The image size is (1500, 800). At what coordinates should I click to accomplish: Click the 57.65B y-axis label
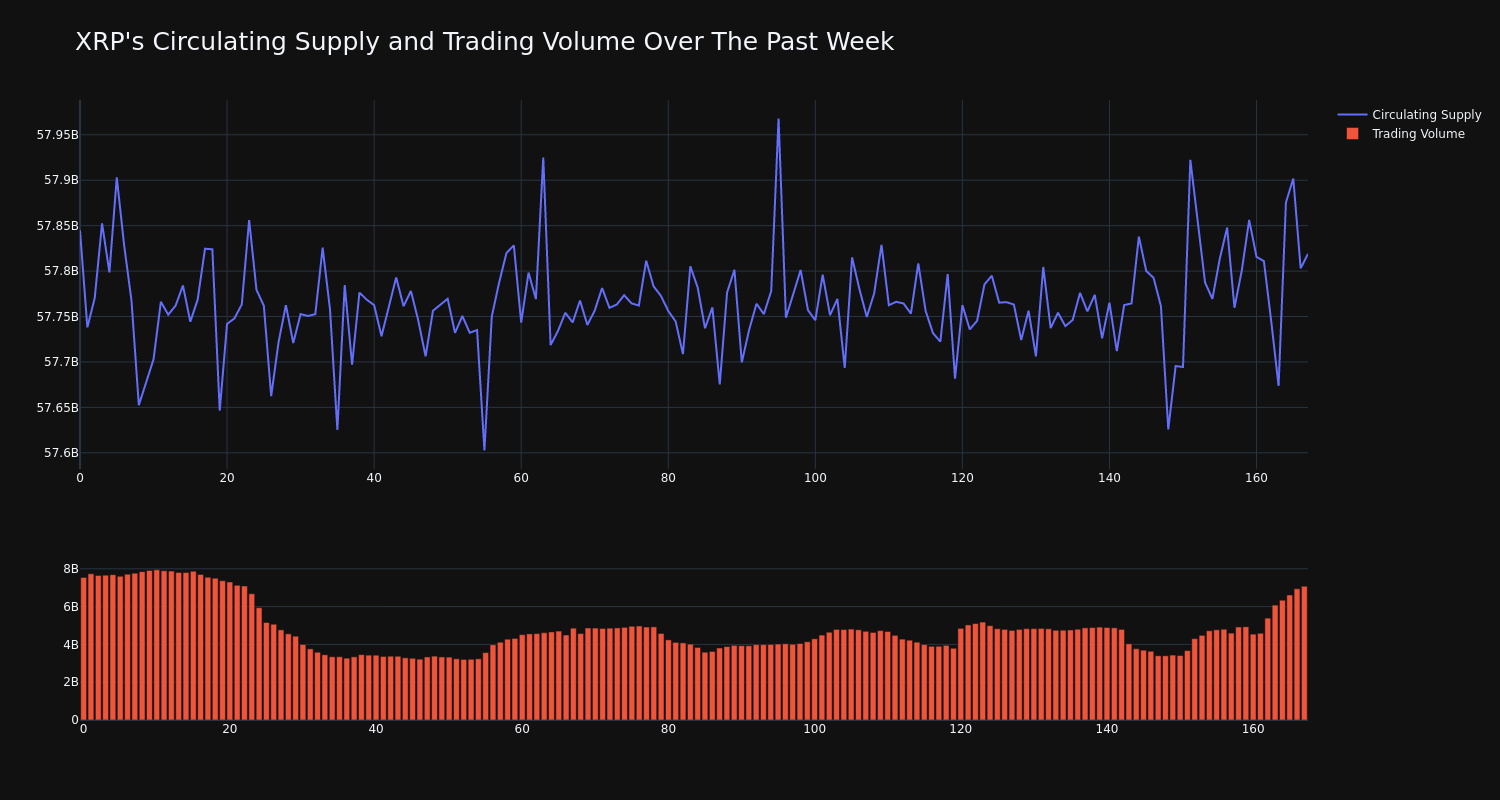tap(57, 408)
